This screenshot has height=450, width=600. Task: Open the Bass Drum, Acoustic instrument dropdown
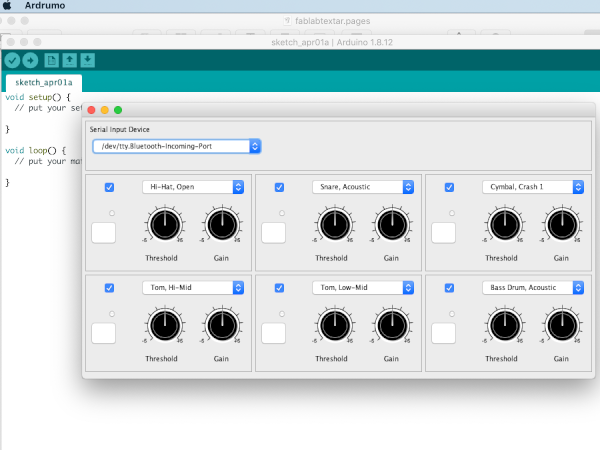[533, 287]
